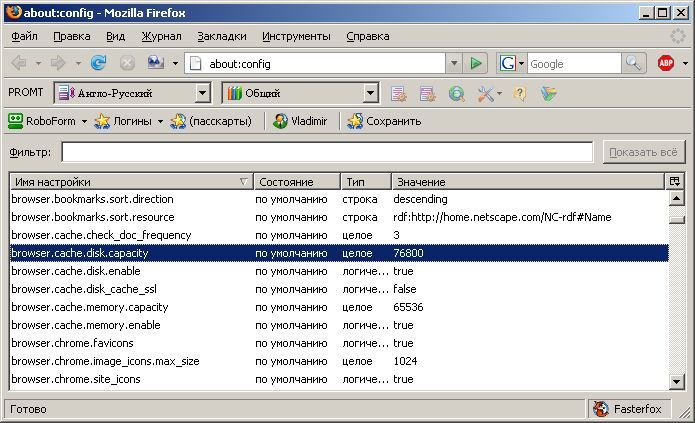Open the Журнал menu
695x423 pixels.
[161, 36]
